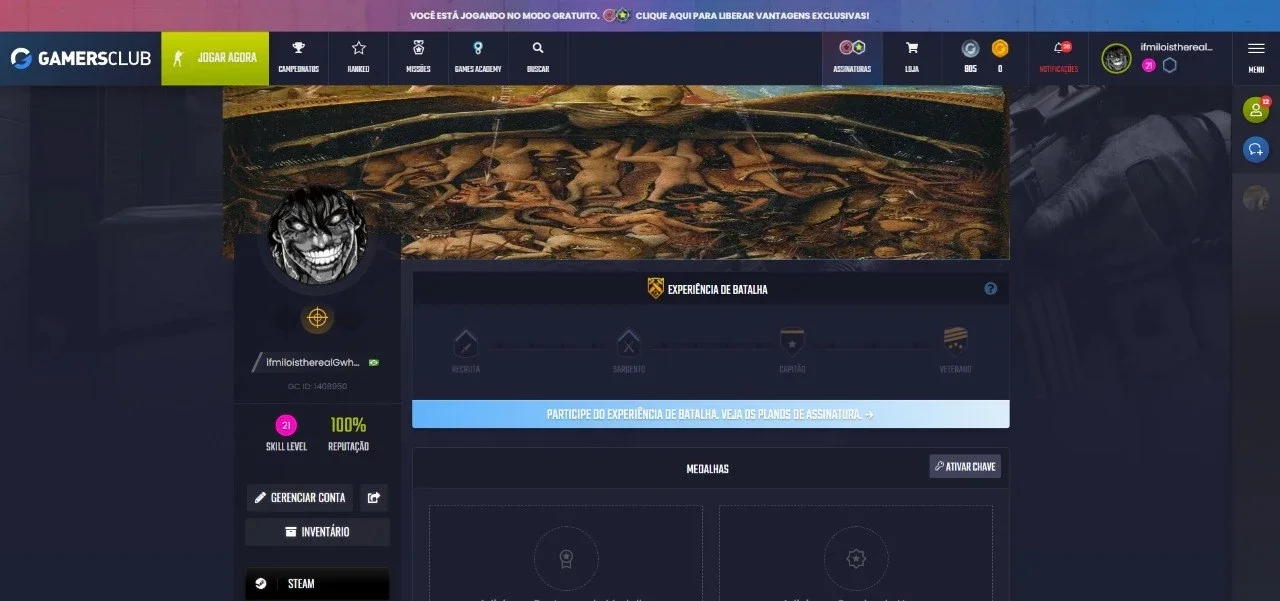
Task: Click the gold coin balance 0
Action: tap(1000, 58)
